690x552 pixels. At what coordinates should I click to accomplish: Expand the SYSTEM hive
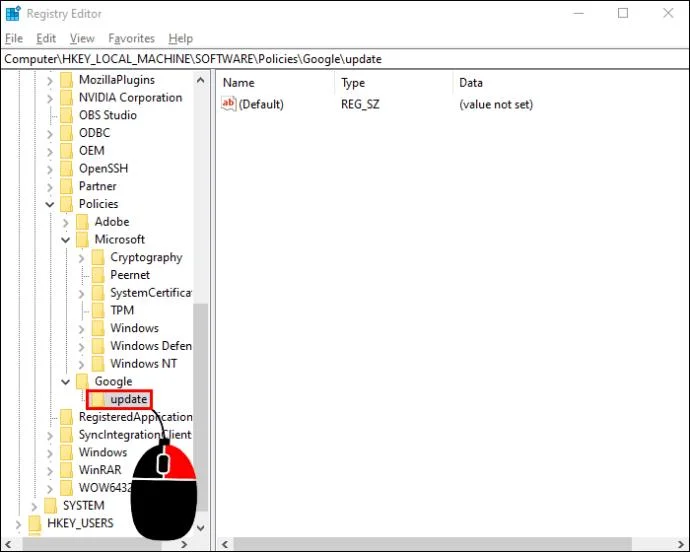point(34,507)
